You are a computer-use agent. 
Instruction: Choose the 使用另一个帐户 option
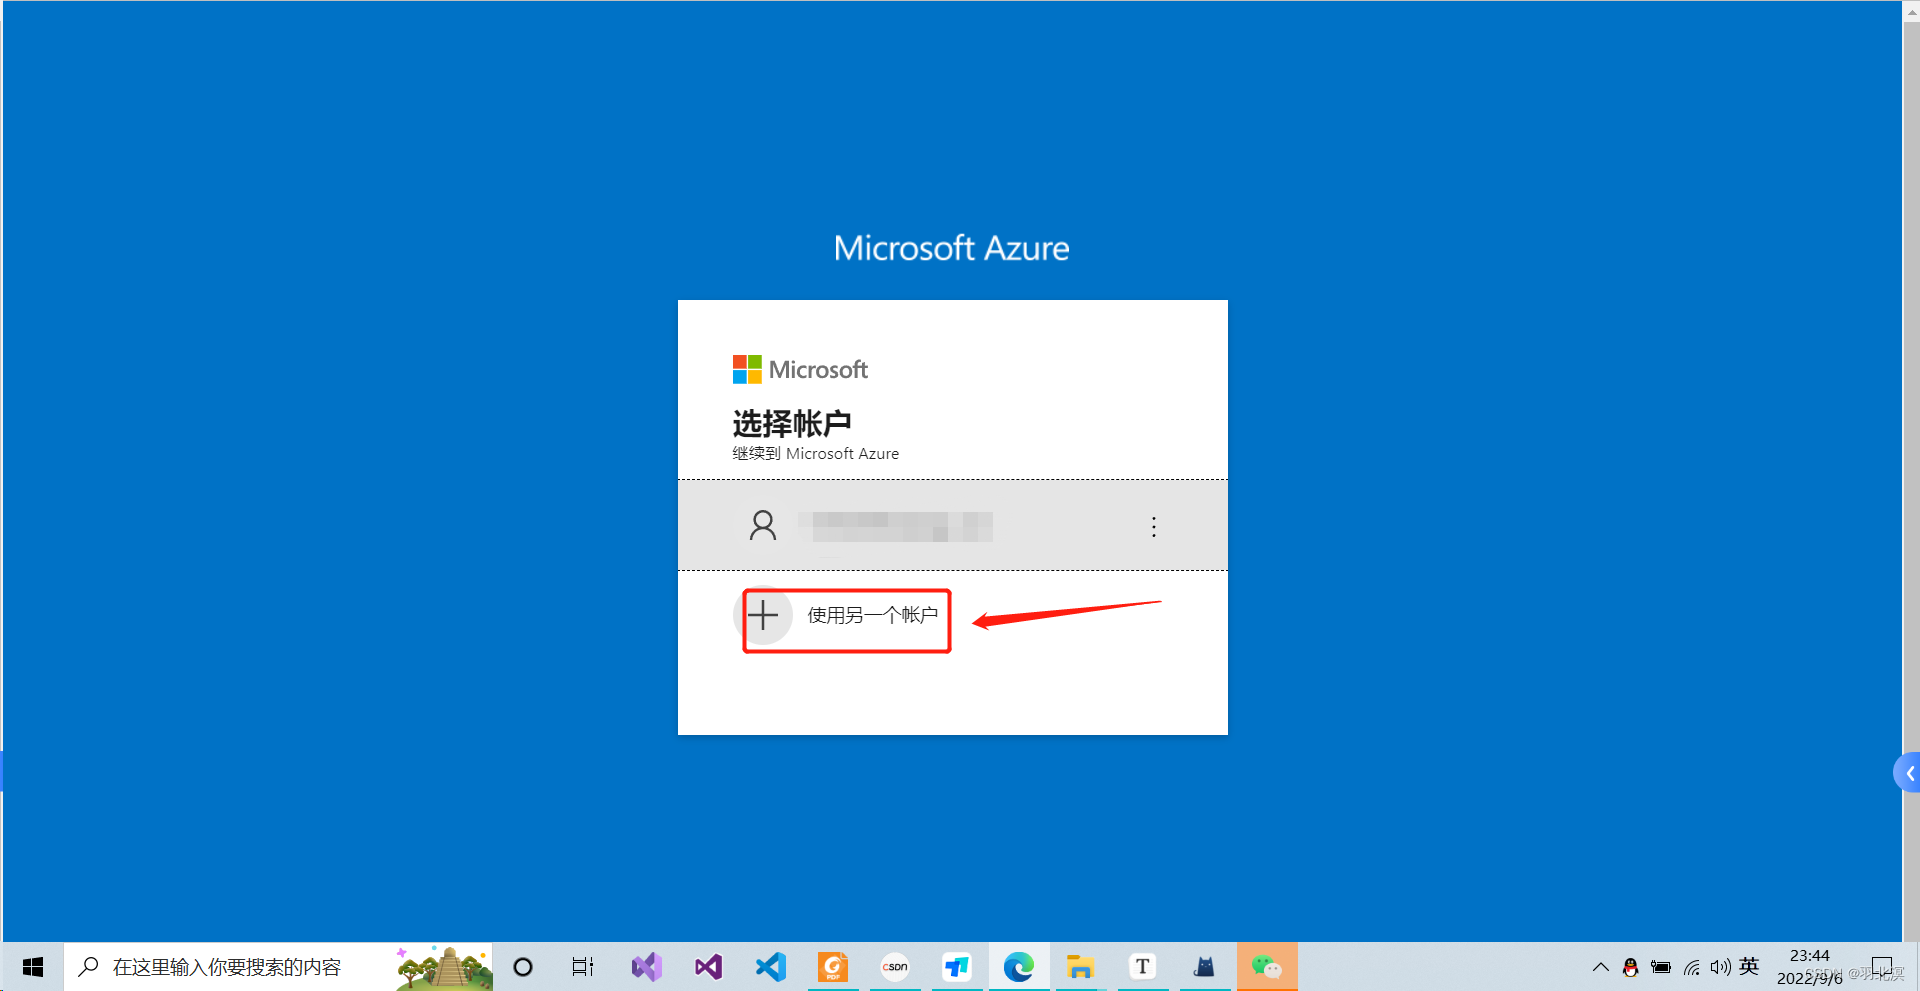953,615
